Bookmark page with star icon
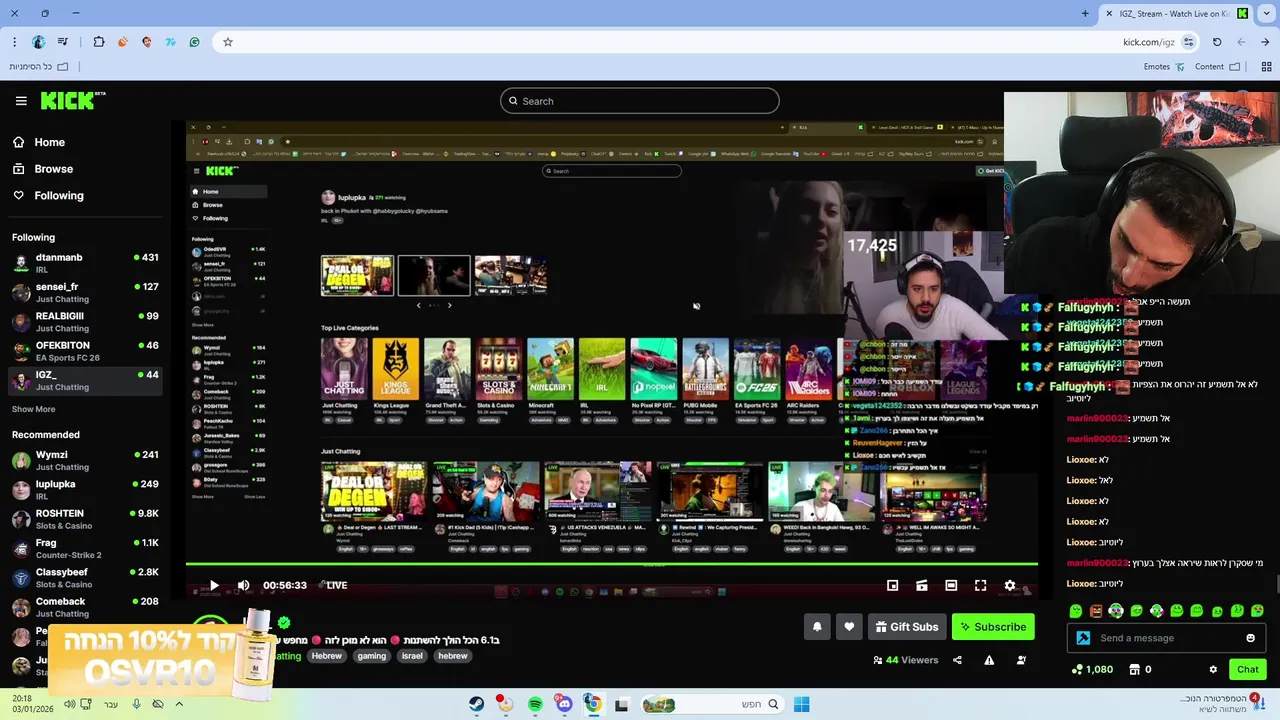The width and height of the screenshot is (1280, 720). point(228,42)
